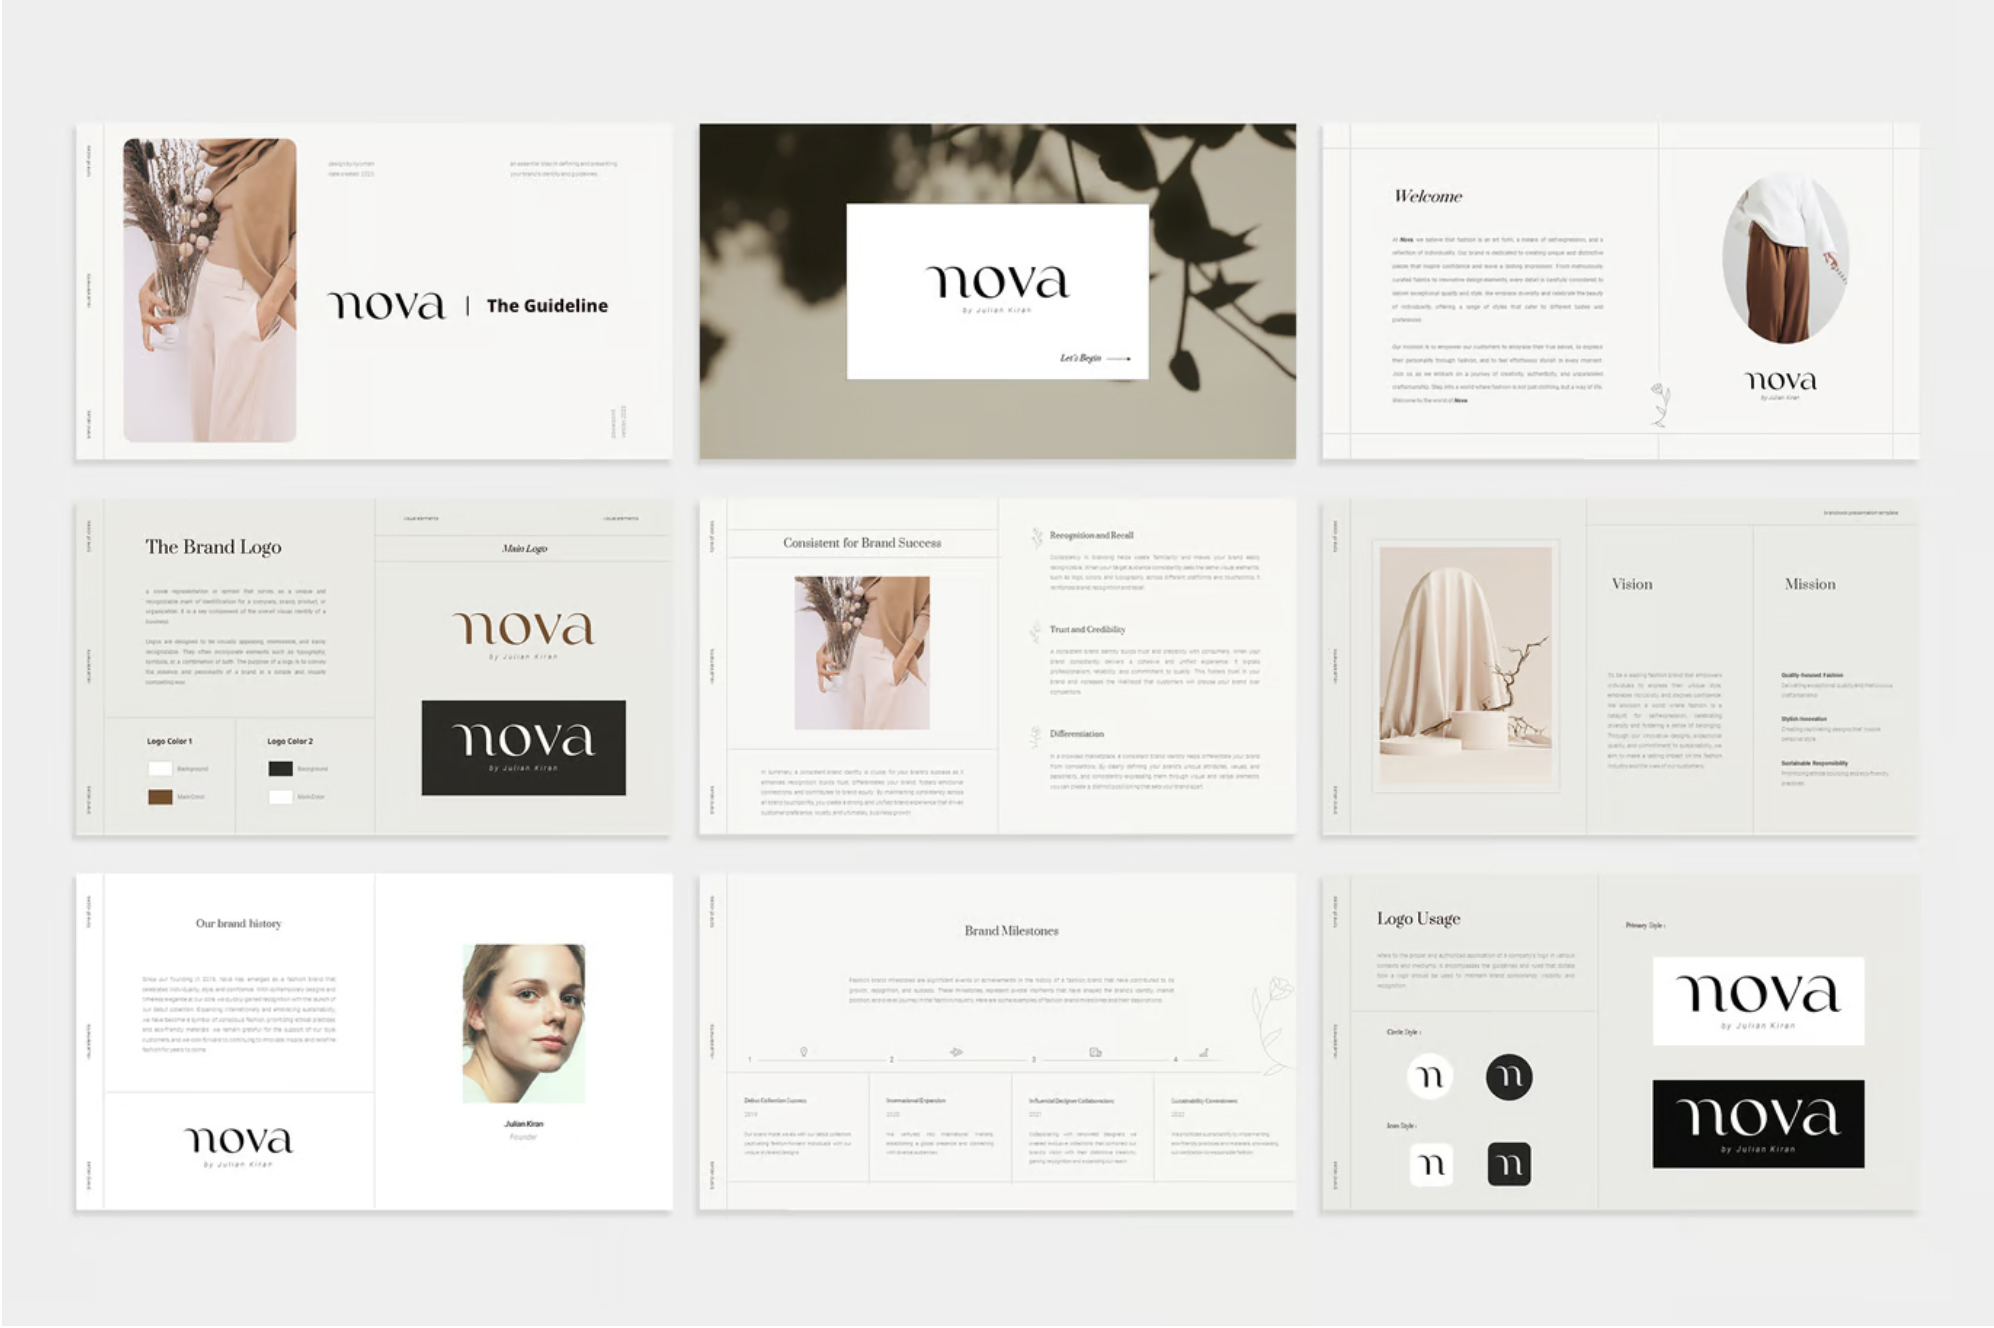Click the flower icon beside Trust and Credibility

tap(1036, 632)
